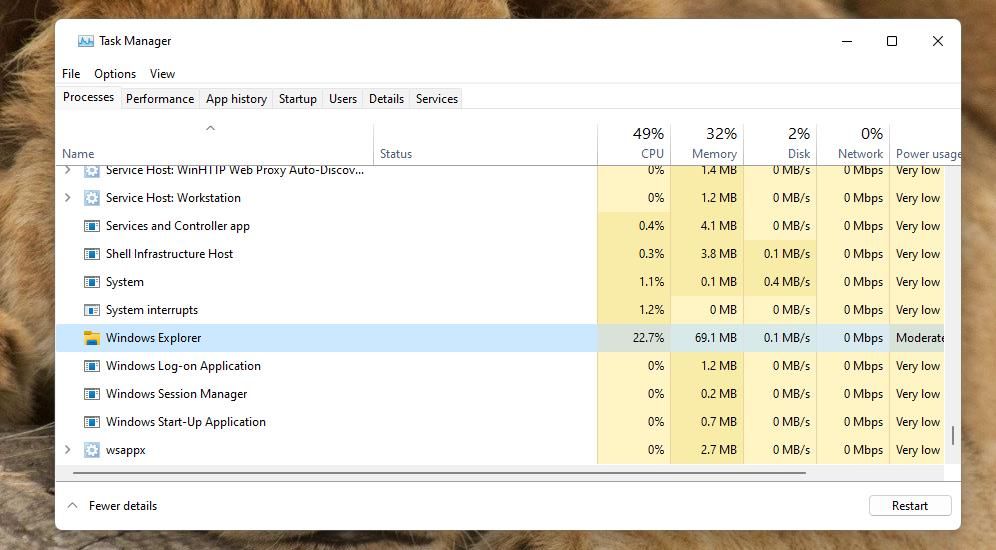The width and height of the screenshot is (996, 550).
Task: Click the wsappx gear icon
Action: pyautogui.click(x=92, y=450)
